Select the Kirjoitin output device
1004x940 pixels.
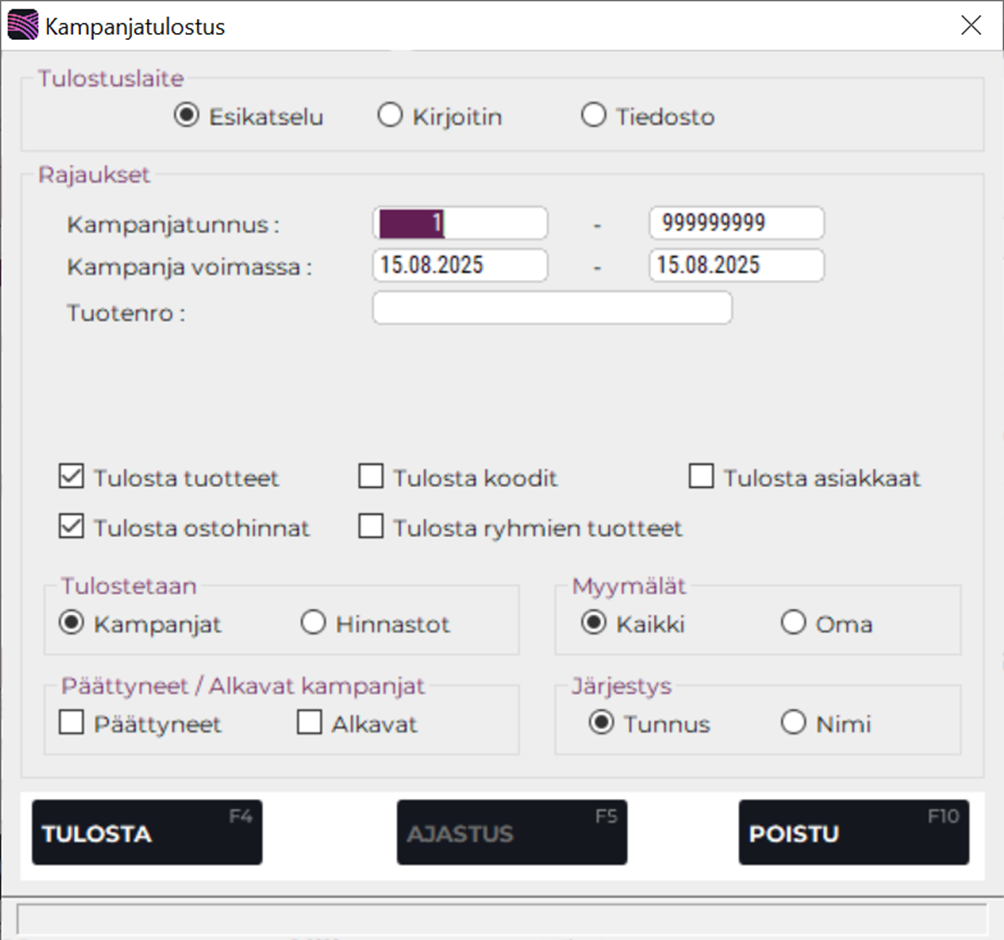tap(389, 115)
